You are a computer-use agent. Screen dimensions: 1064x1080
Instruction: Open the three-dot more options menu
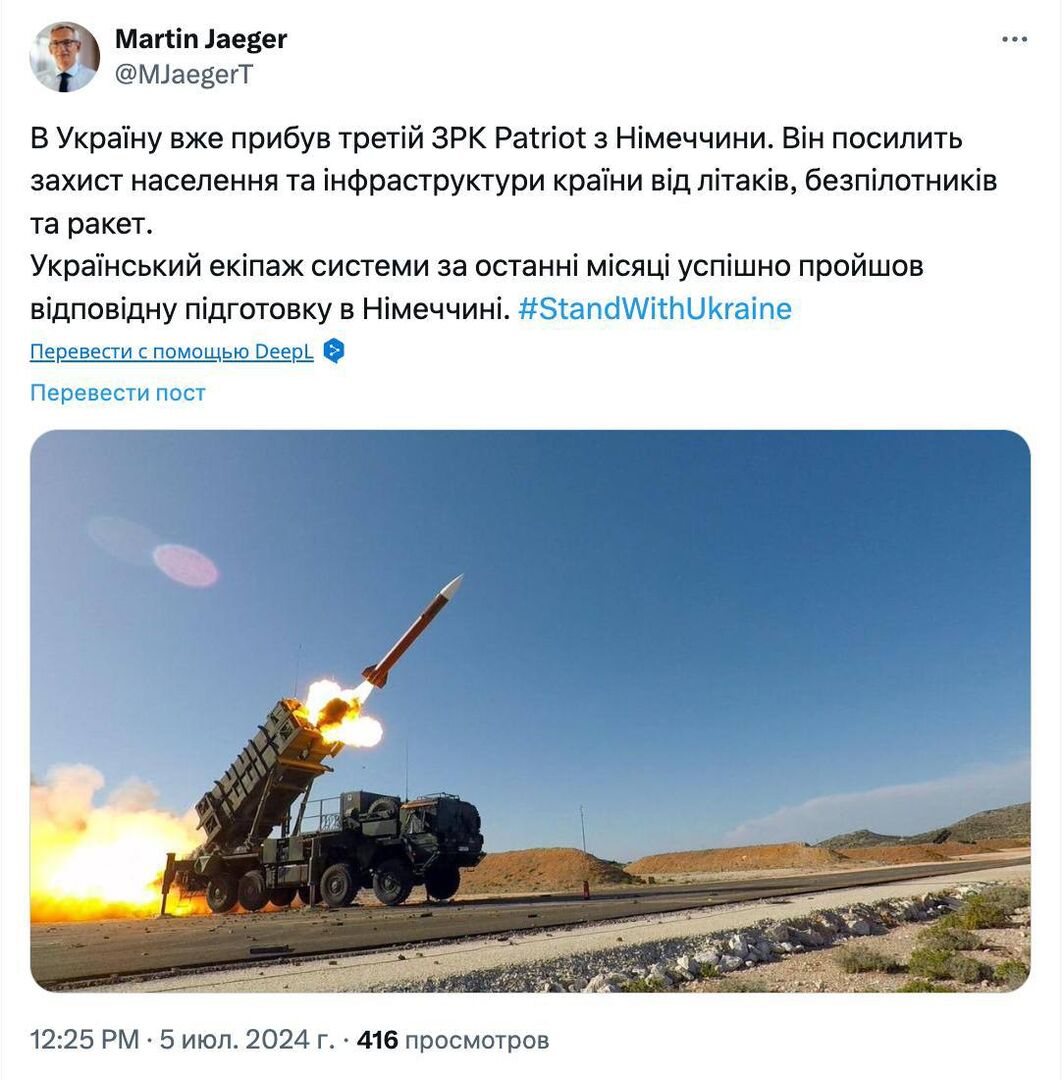click(1014, 39)
